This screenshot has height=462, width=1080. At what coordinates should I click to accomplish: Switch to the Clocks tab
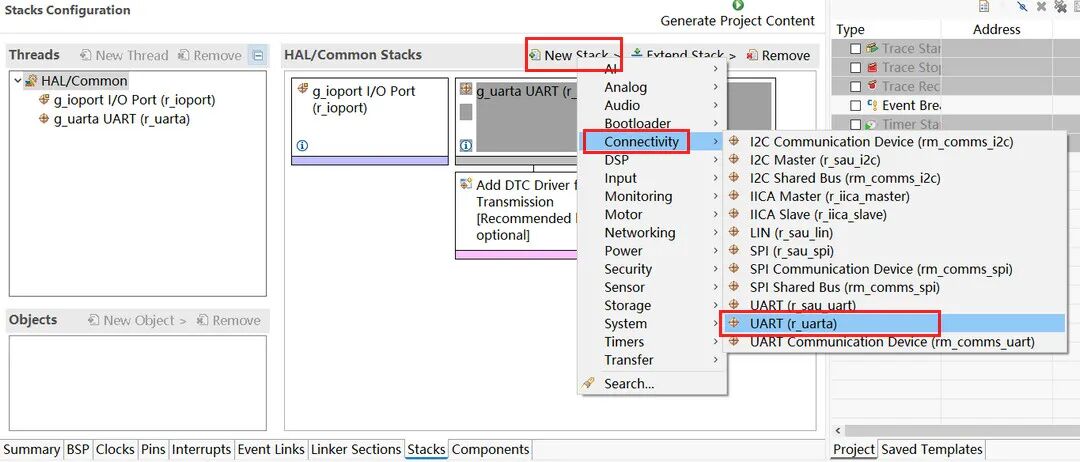[115, 450]
